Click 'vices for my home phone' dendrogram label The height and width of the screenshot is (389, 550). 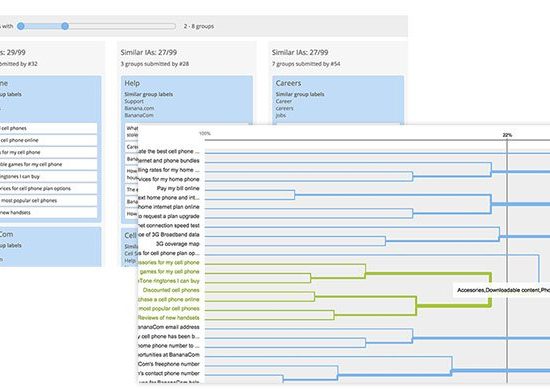(x=169, y=179)
